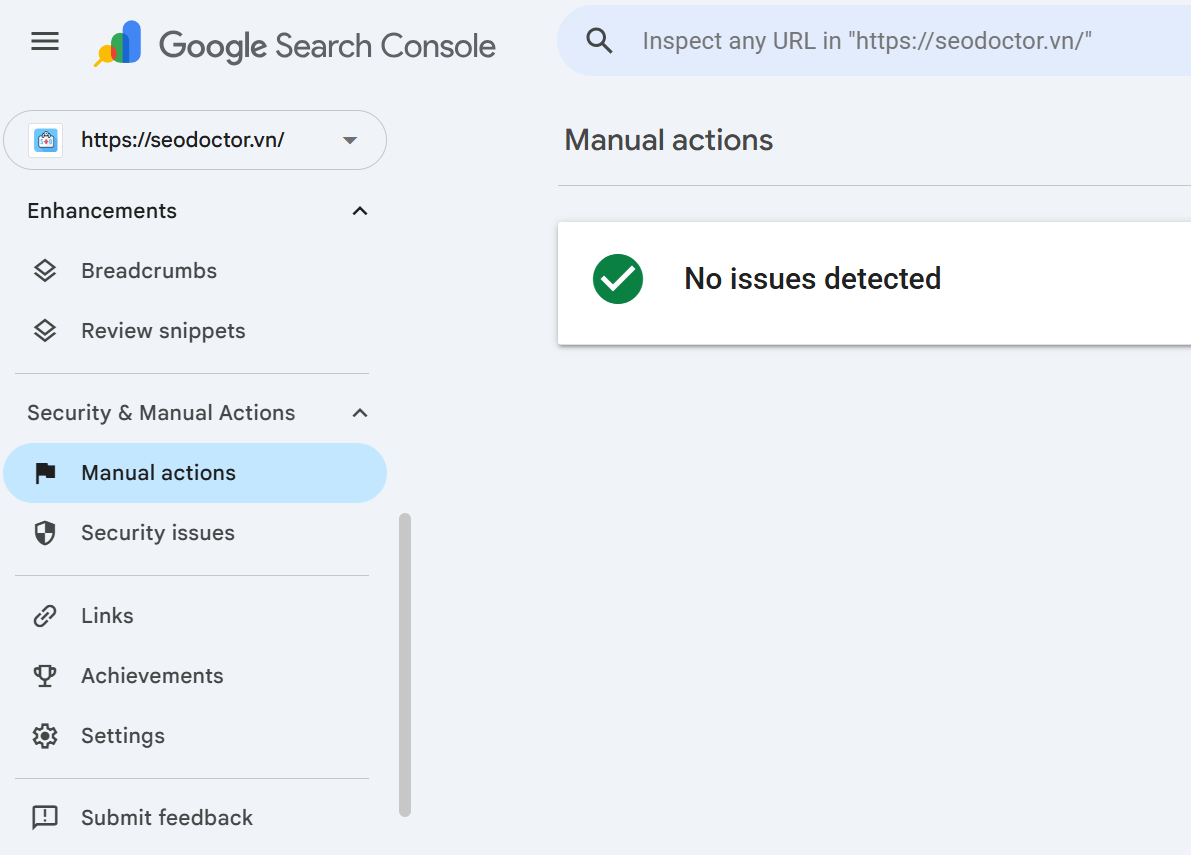Click the Google Search Console logo
1191x855 pixels.
click(x=295, y=44)
